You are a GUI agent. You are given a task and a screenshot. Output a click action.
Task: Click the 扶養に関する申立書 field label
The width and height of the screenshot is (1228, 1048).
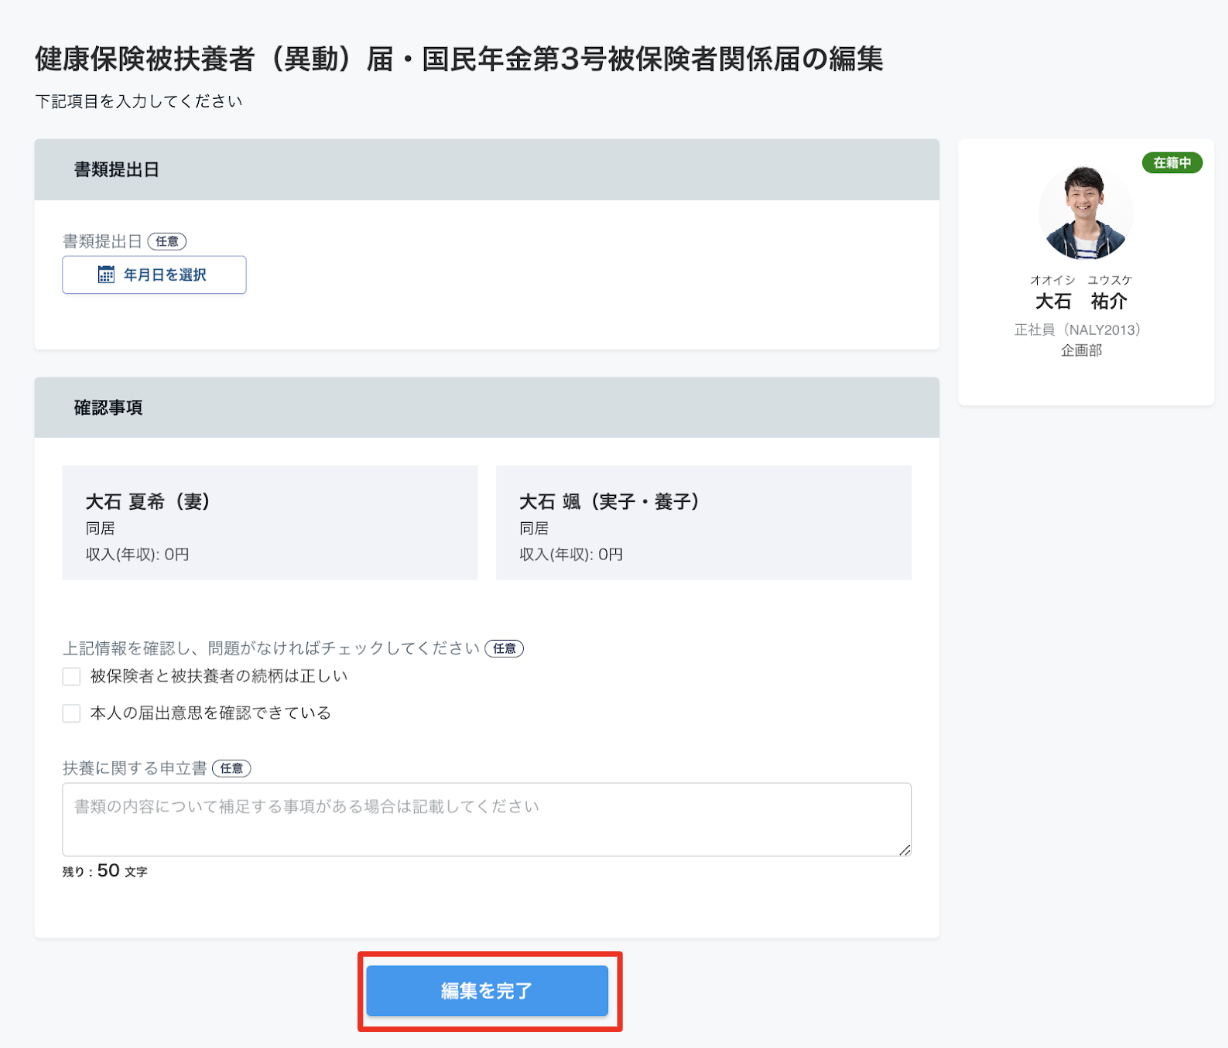[x=135, y=769]
